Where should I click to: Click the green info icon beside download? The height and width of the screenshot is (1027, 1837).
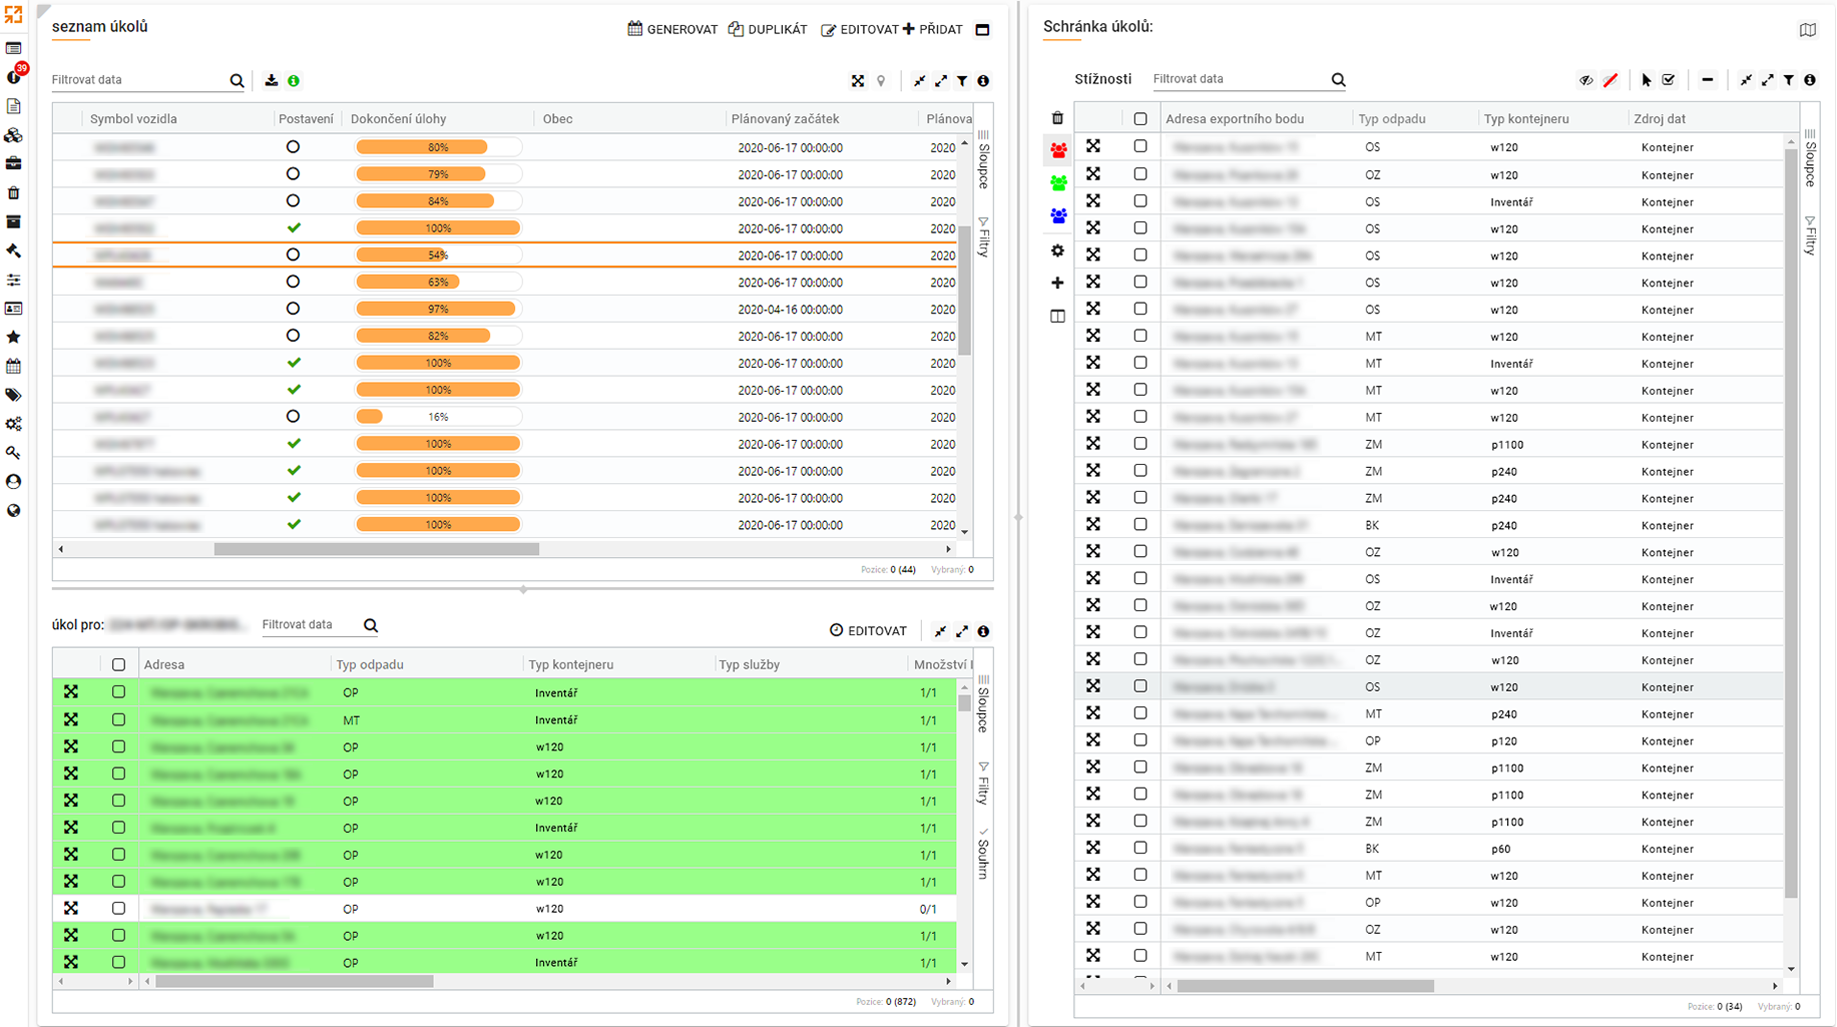pos(293,81)
